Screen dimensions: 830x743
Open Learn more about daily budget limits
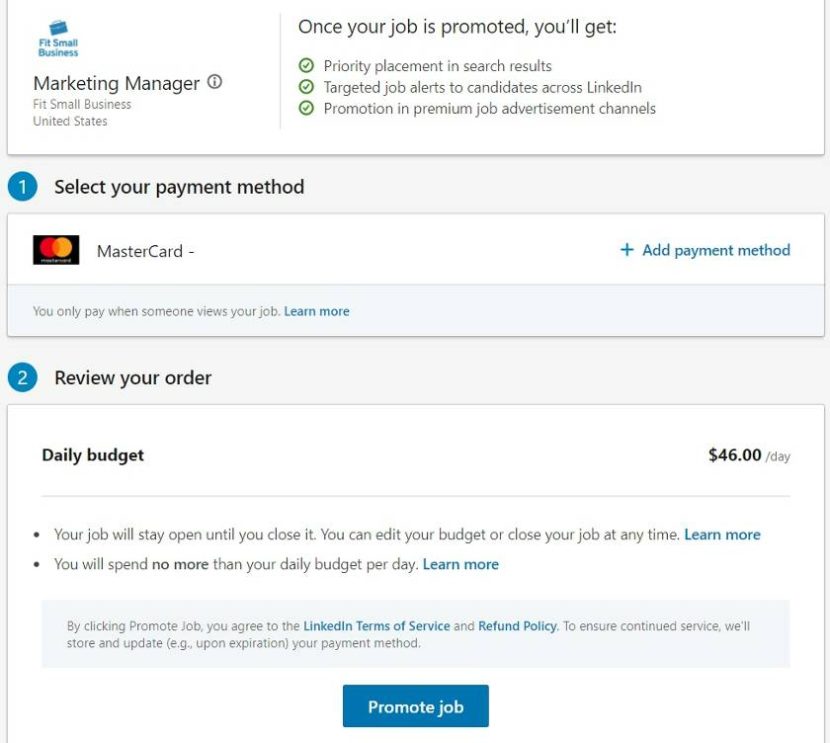pyautogui.click(x=459, y=564)
